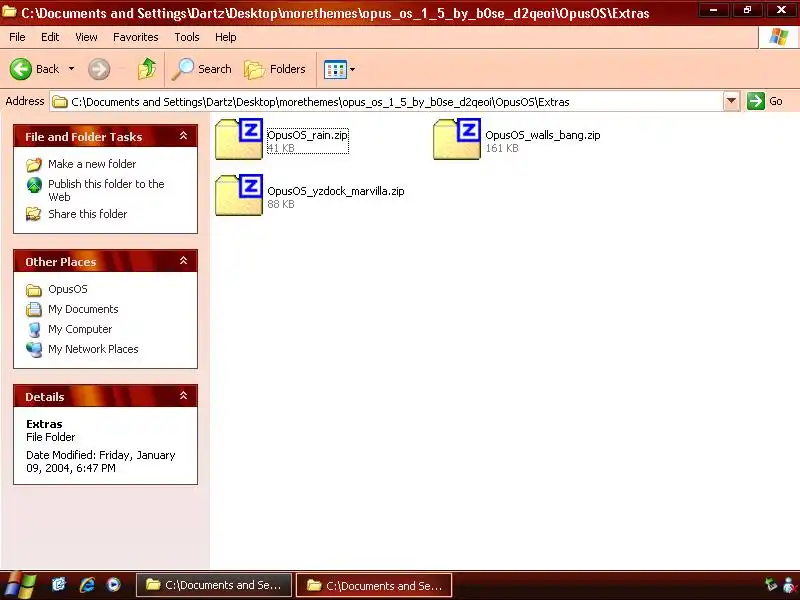Click the second taskbar Explorer window button
This screenshot has width=800, height=600.
point(374,585)
